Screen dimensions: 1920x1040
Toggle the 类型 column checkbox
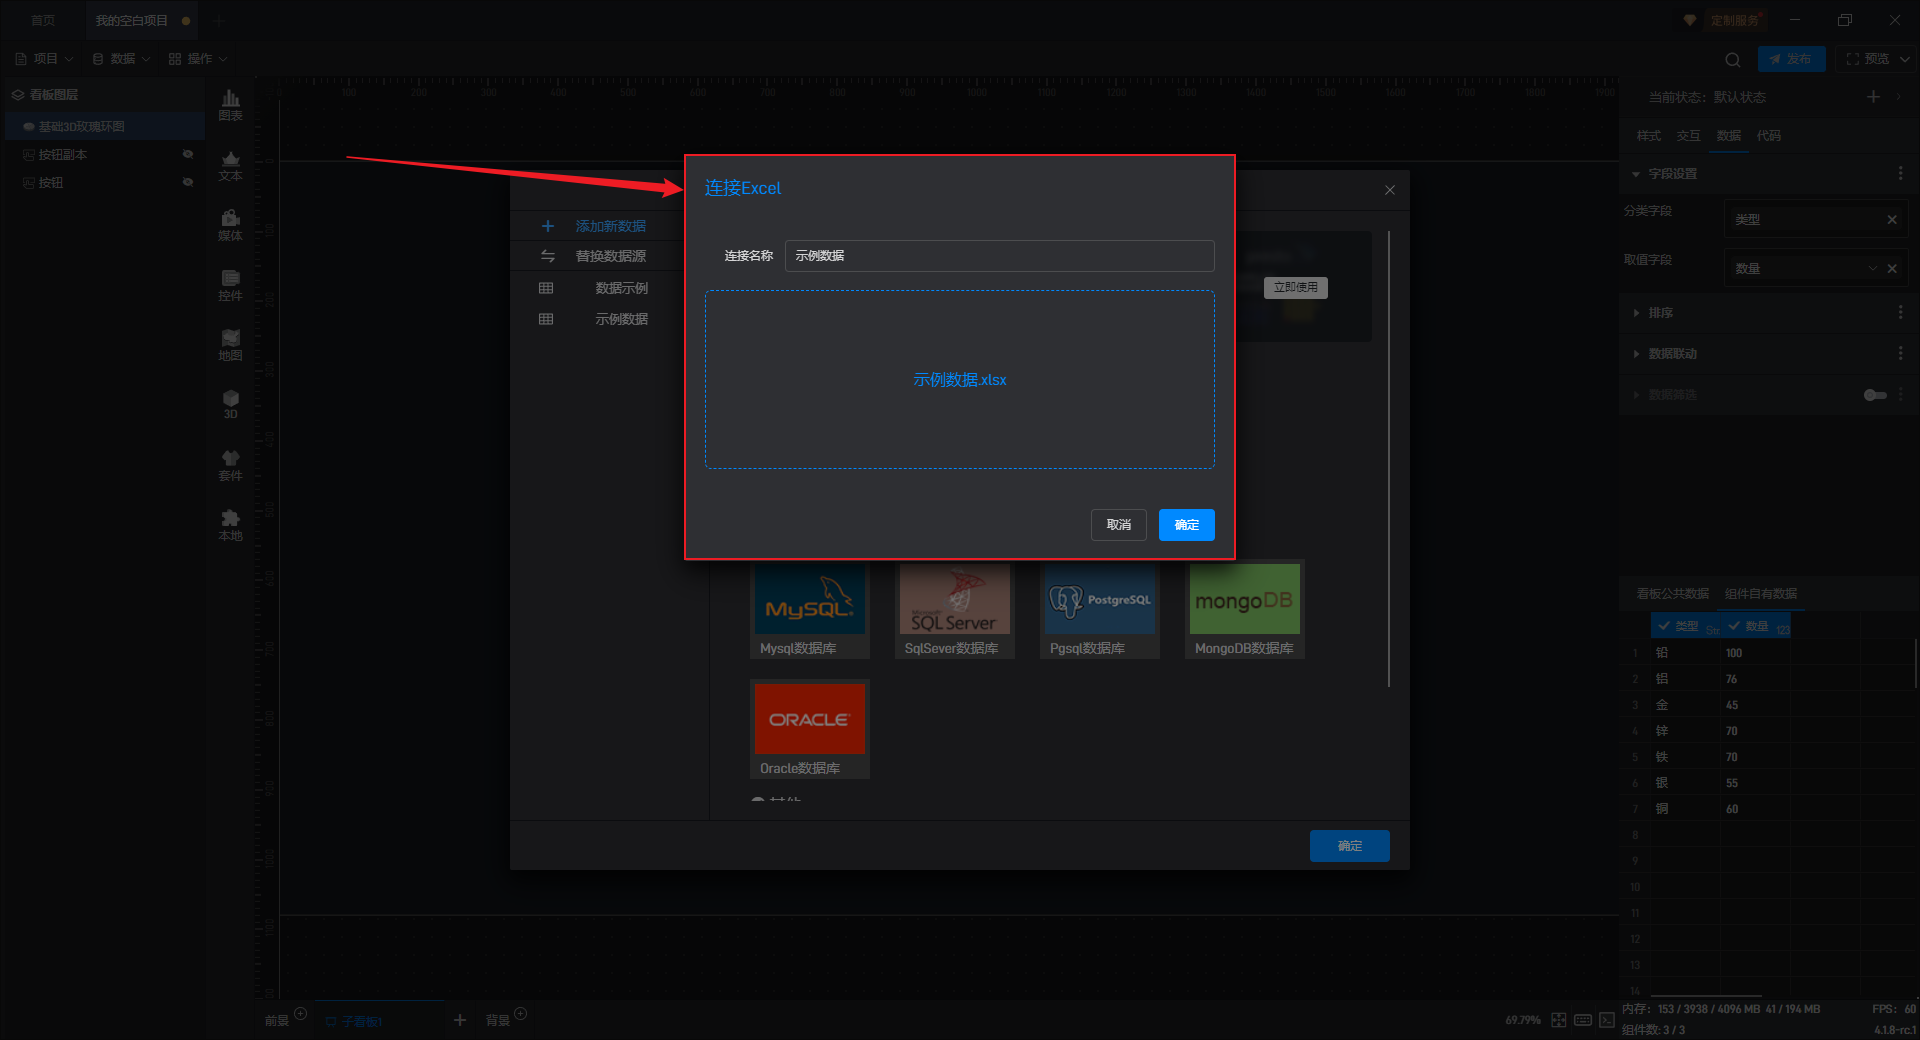pos(1664,626)
